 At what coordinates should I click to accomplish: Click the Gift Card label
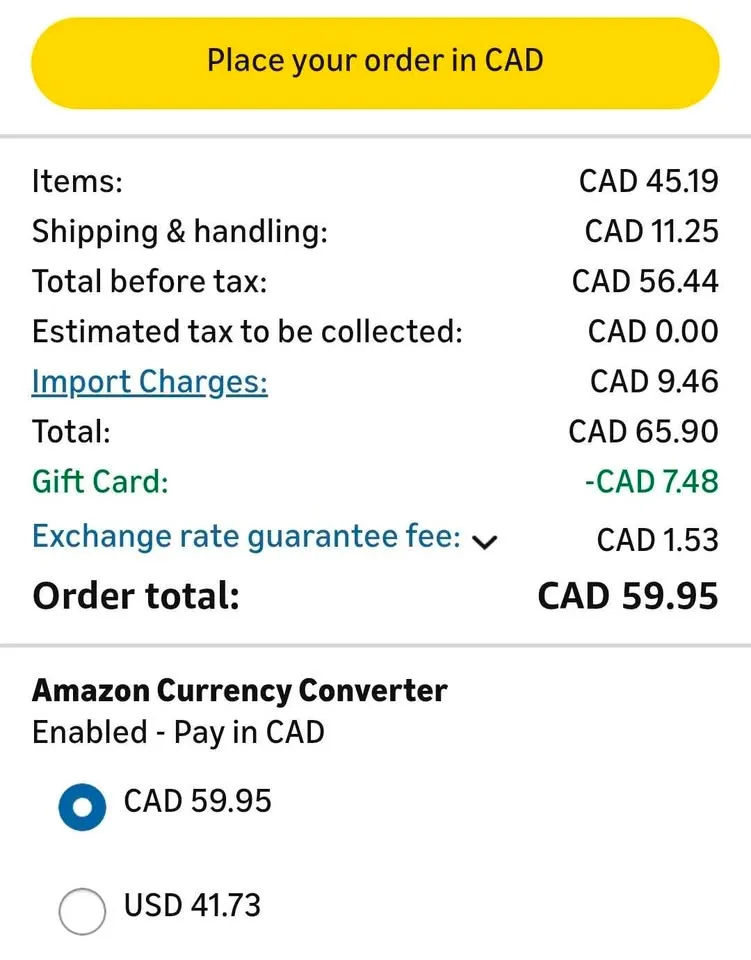(x=100, y=482)
